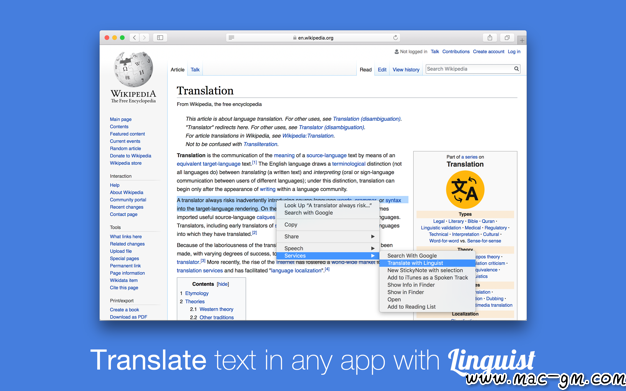
Task: Expand the Share submenu
Action: point(327,236)
